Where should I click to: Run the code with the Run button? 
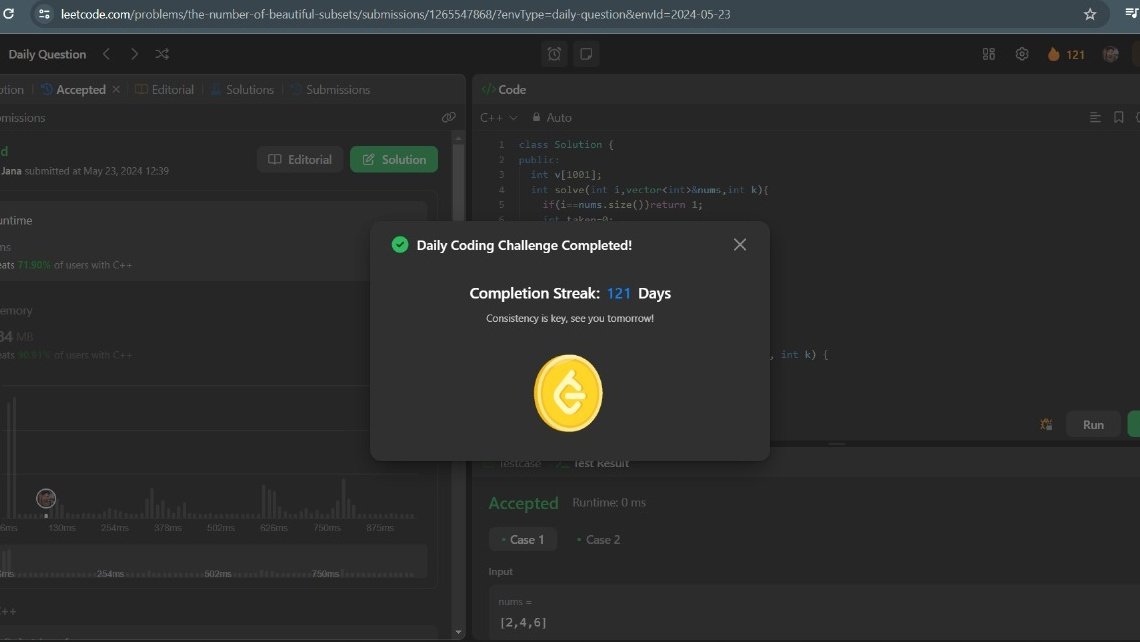pyautogui.click(x=1093, y=424)
